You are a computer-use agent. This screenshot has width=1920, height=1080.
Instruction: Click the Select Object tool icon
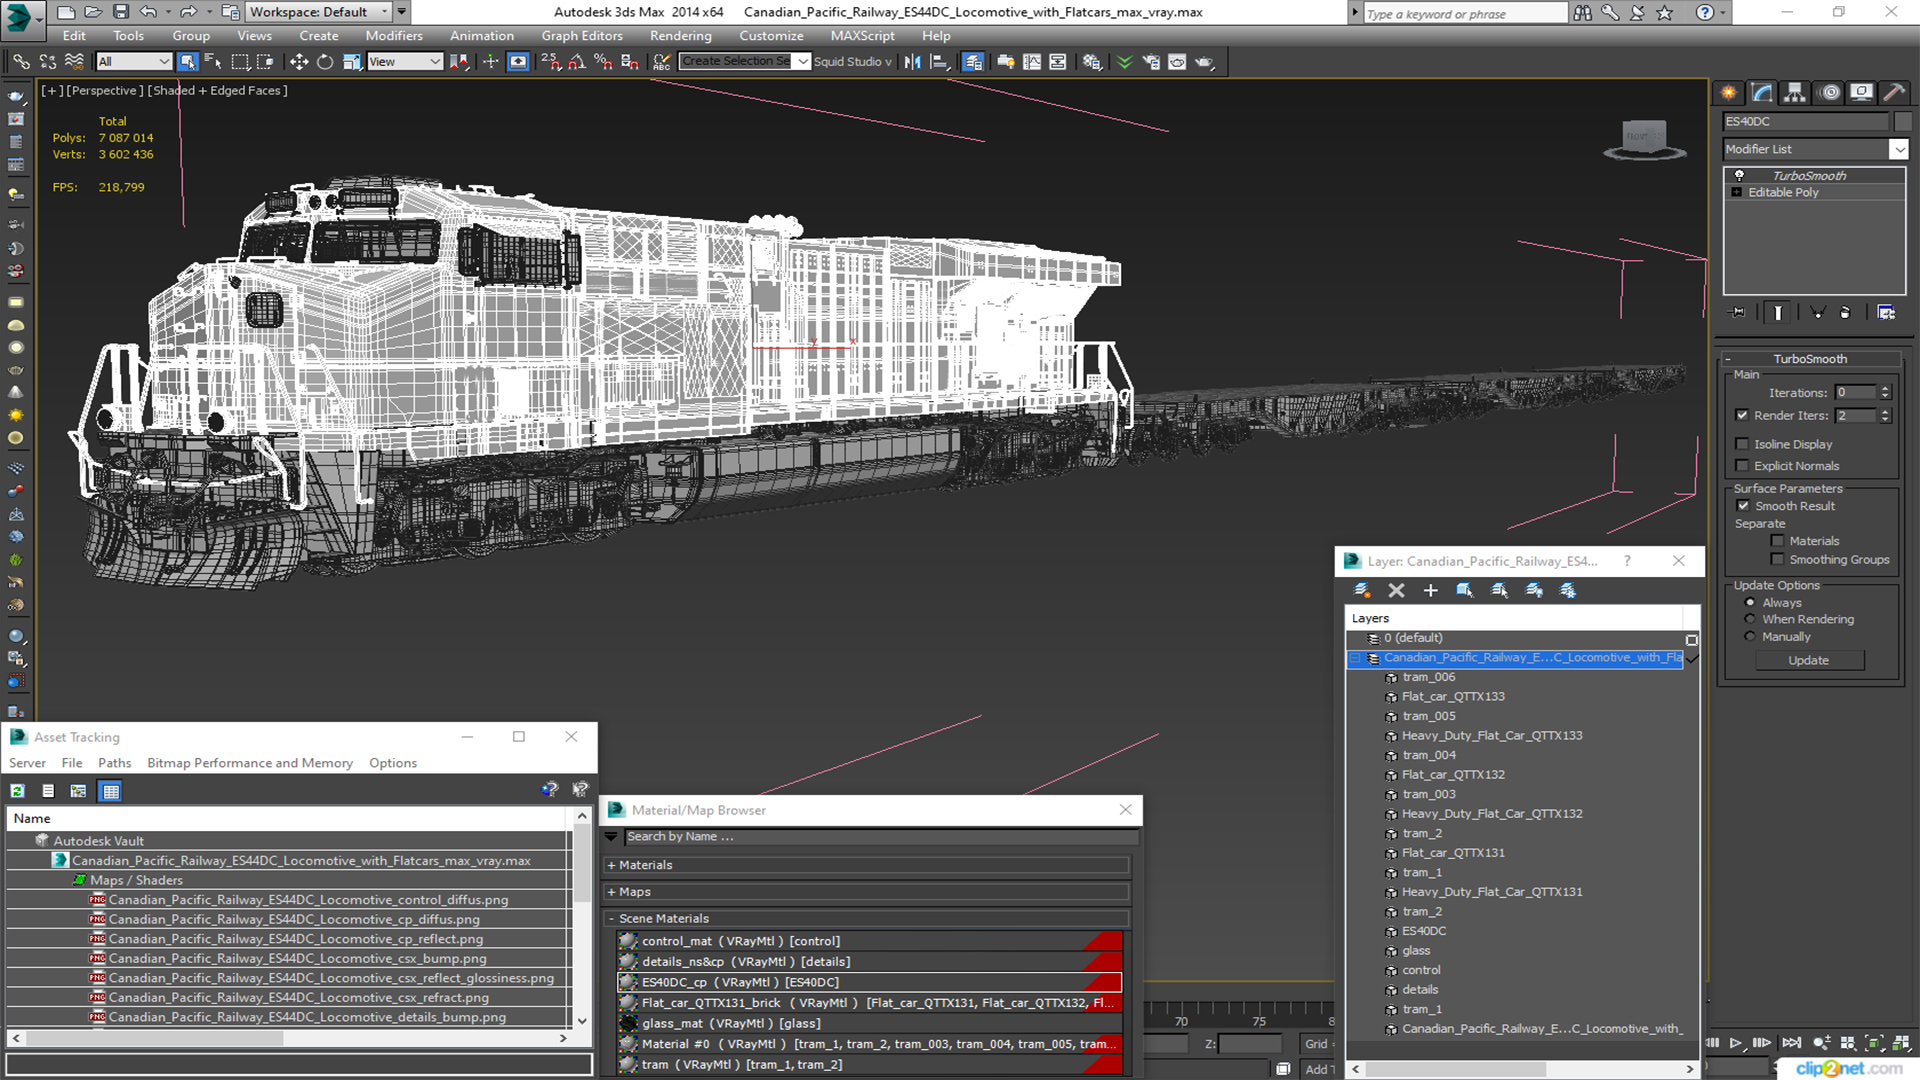(187, 62)
